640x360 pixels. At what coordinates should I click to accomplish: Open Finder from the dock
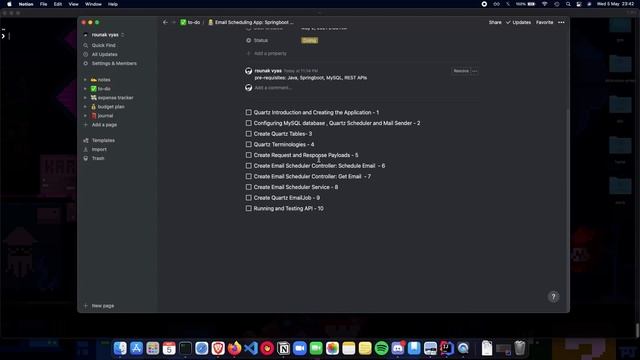click(x=120, y=348)
